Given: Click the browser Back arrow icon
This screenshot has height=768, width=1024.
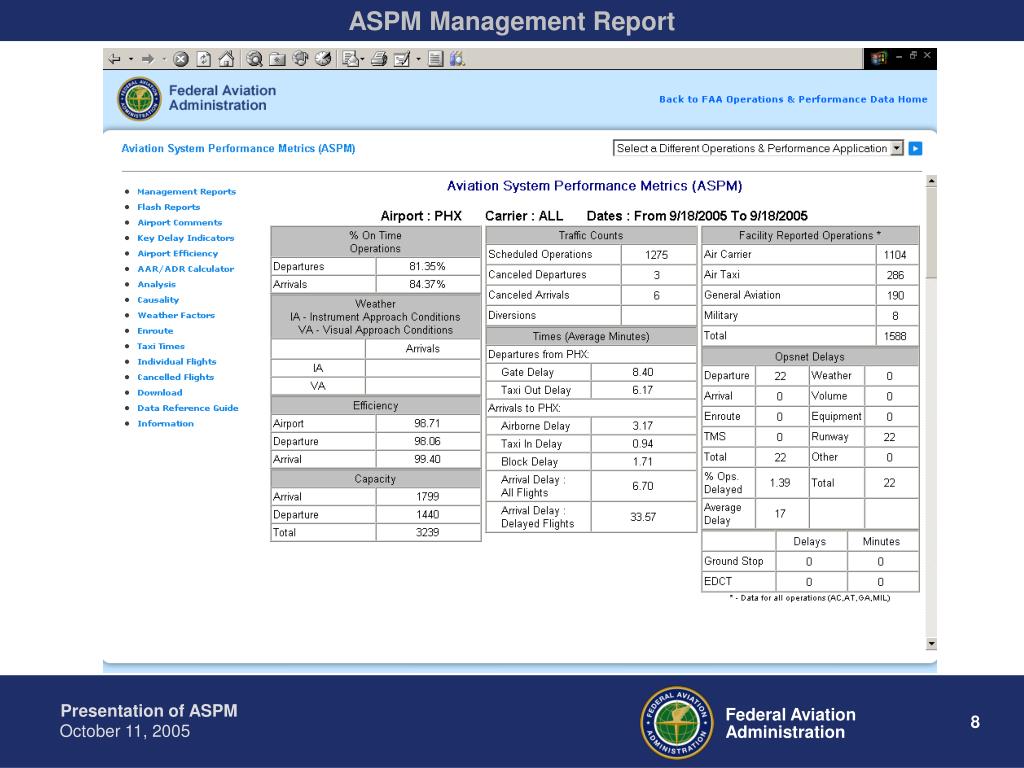Looking at the screenshot, I should [115, 59].
